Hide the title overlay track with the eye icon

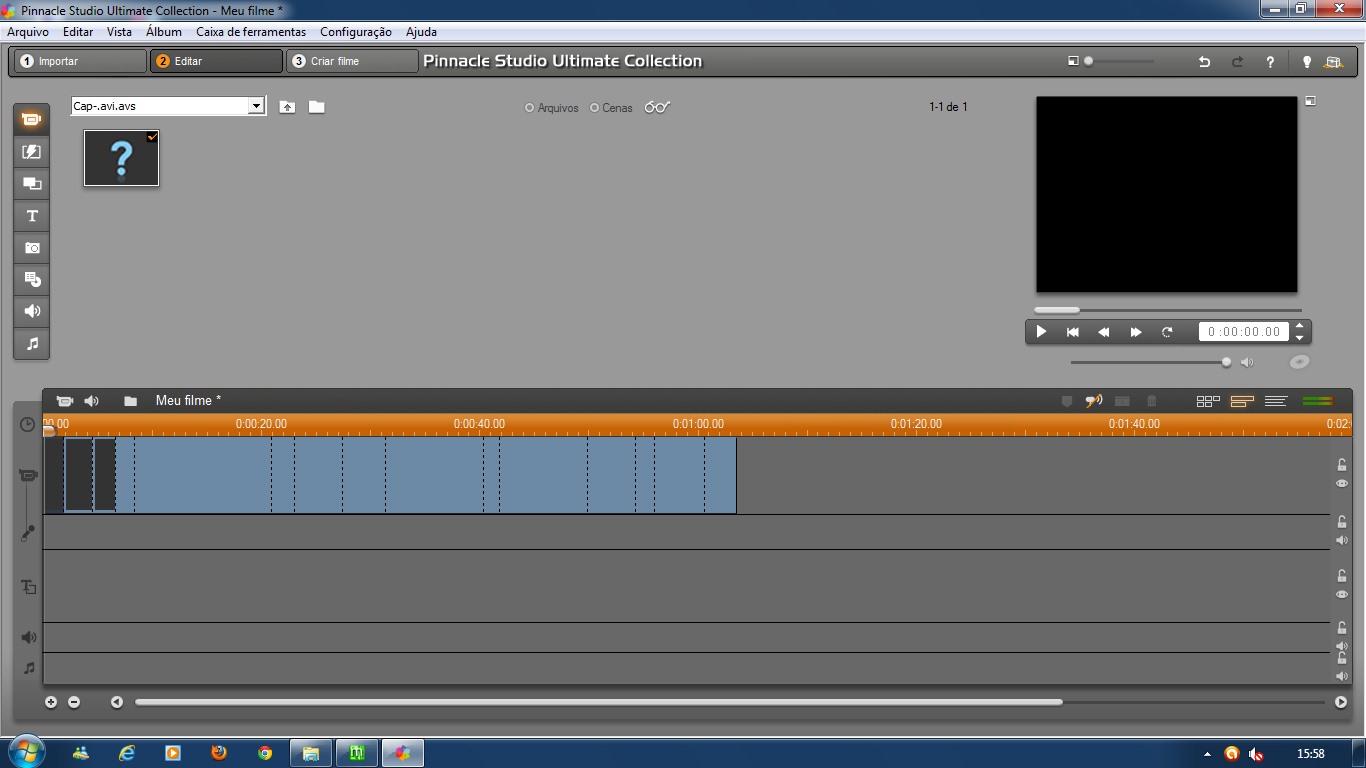pyautogui.click(x=1342, y=594)
